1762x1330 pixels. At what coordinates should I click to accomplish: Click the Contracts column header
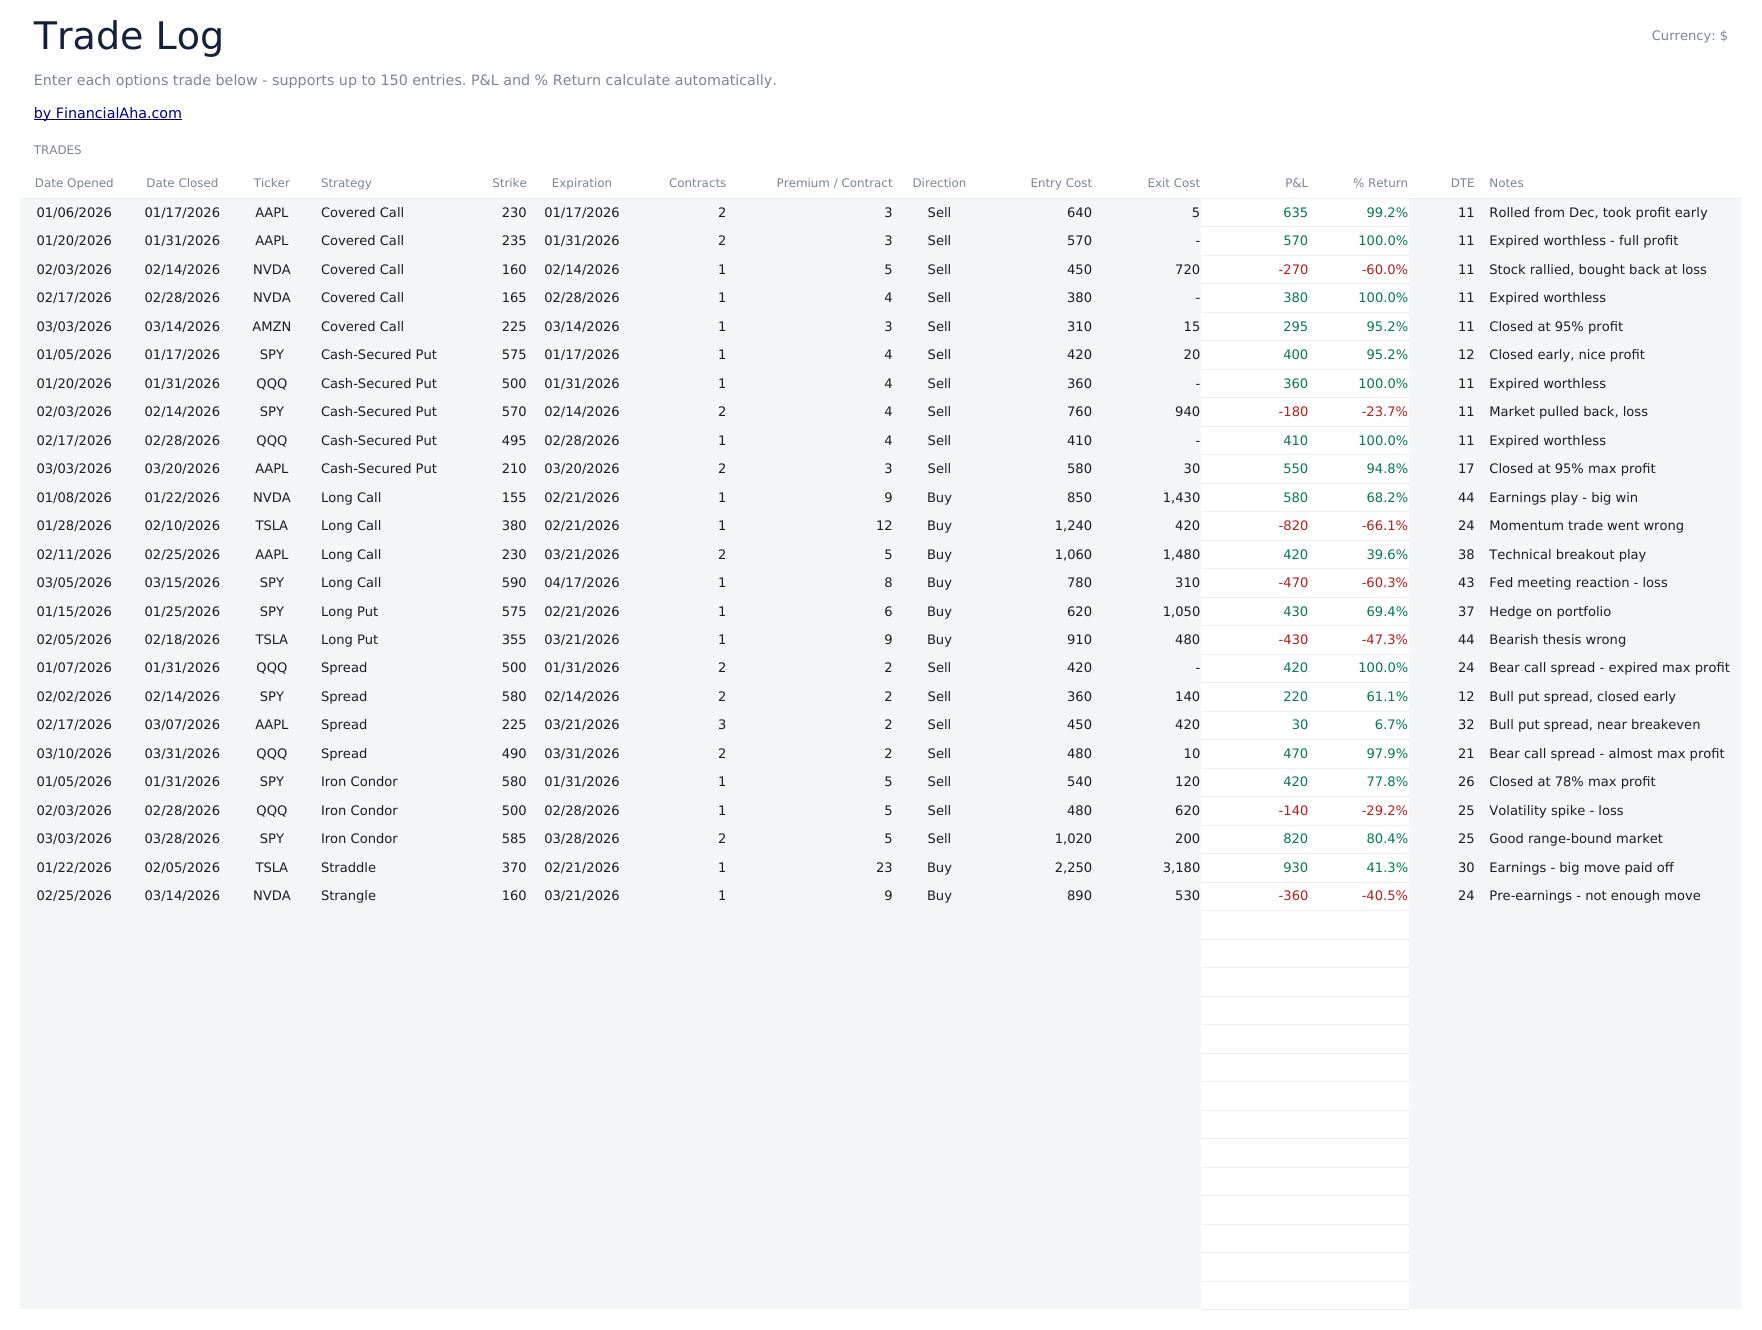point(697,183)
